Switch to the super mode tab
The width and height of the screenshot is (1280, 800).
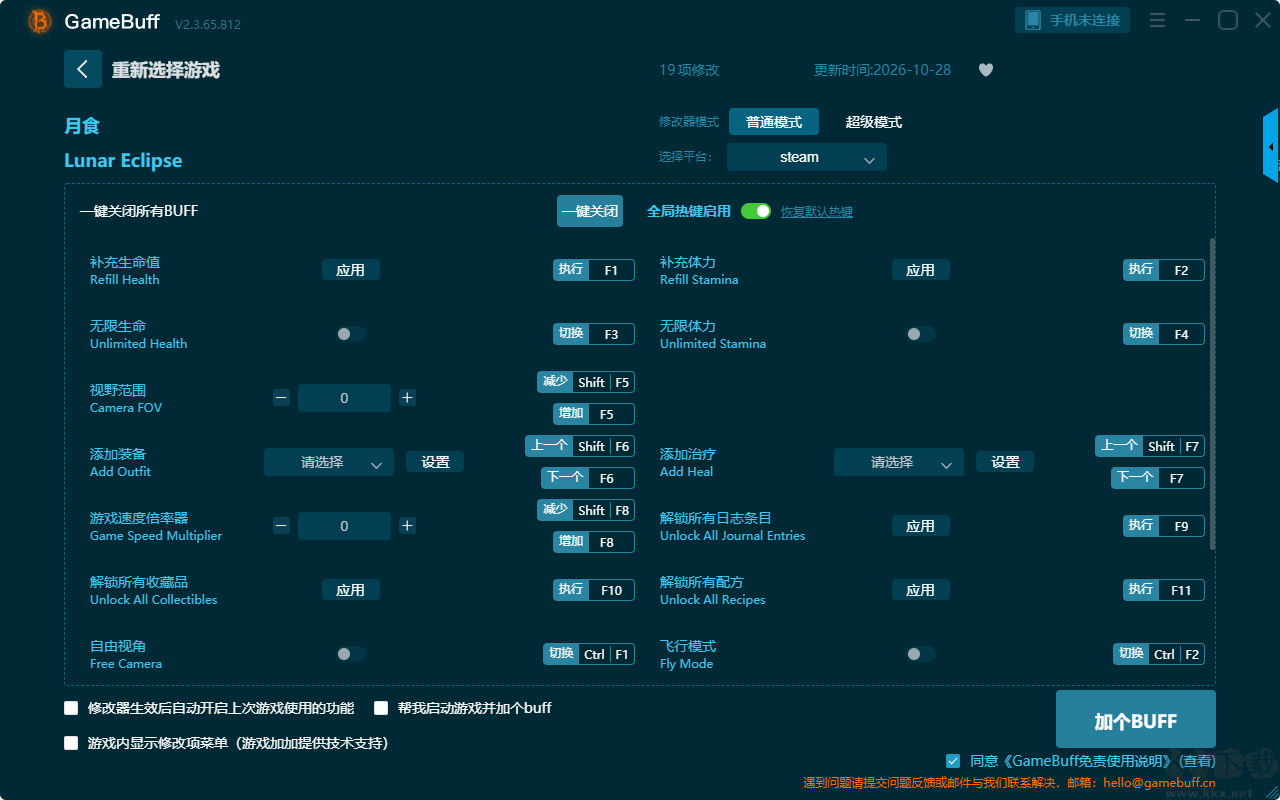coord(874,122)
